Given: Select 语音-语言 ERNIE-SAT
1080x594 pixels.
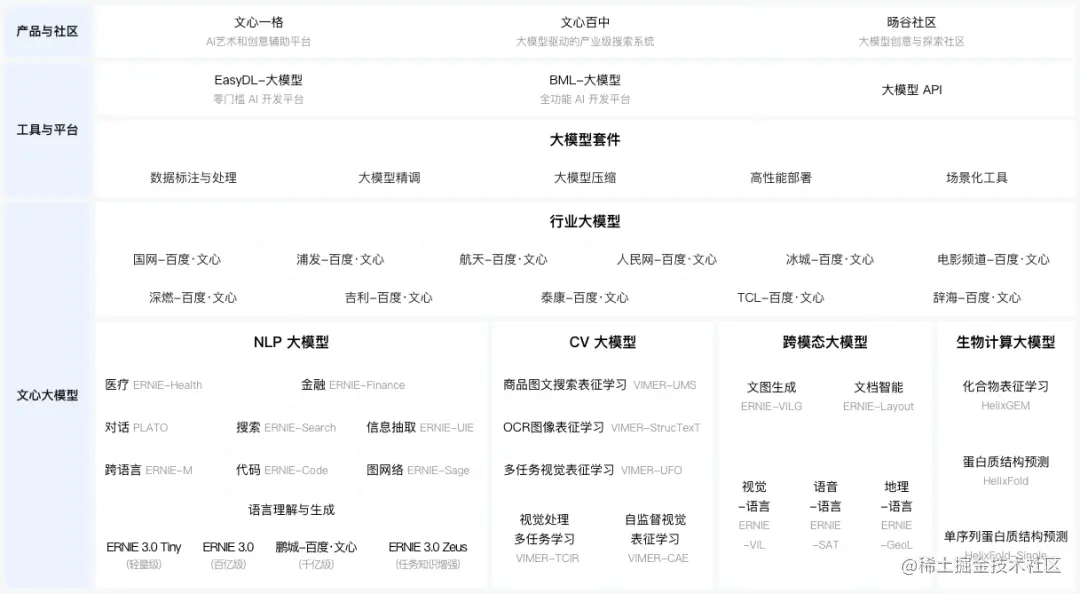Looking at the screenshot, I should (x=825, y=515).
